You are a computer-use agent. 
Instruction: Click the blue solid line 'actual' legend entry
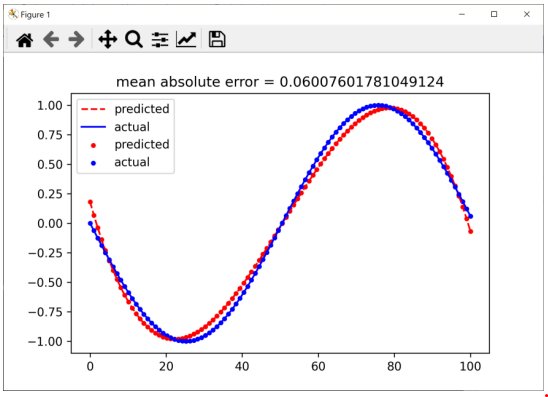115,127
